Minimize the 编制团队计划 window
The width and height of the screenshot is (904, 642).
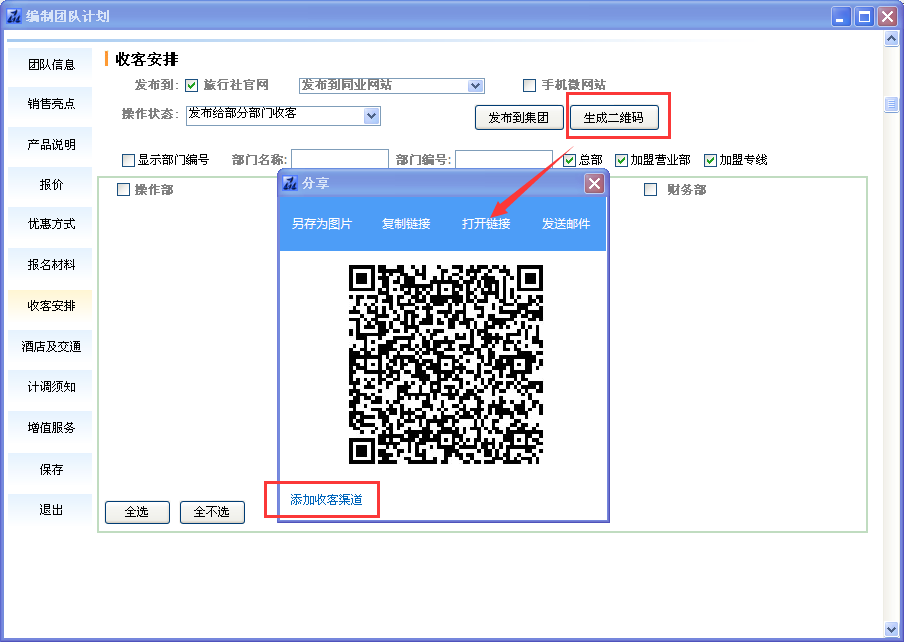point(841,17)
